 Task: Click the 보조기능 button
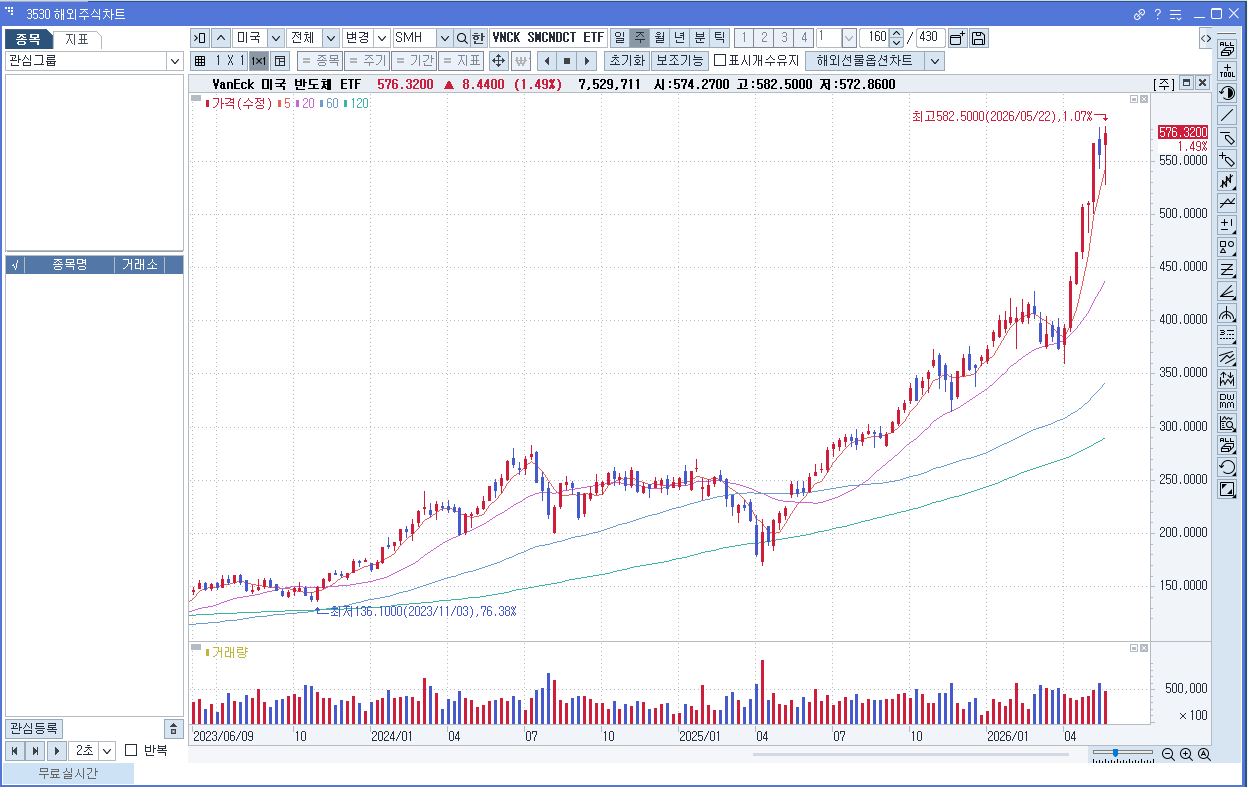coord(680,60)
